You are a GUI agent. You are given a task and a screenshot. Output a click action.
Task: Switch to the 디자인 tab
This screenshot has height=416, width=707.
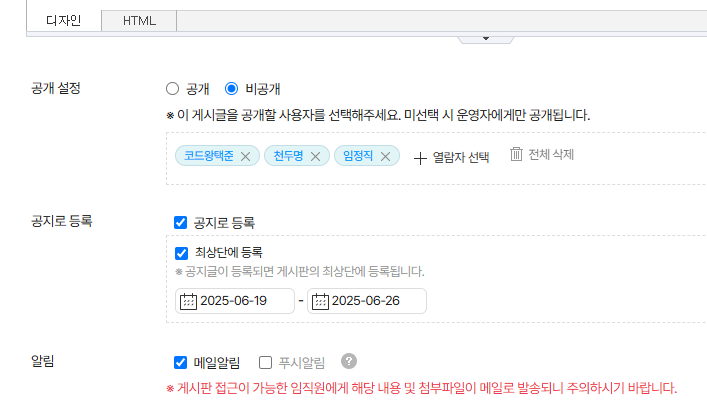(64, 20)
